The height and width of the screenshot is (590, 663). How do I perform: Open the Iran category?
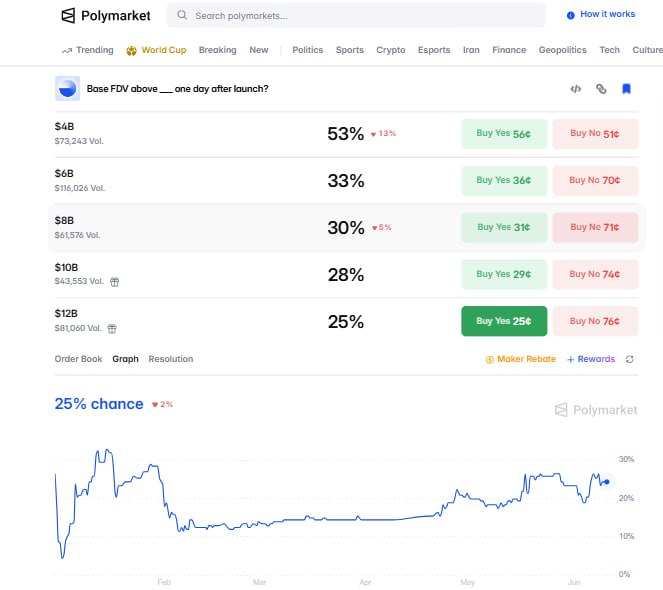[x=471, y=50]
